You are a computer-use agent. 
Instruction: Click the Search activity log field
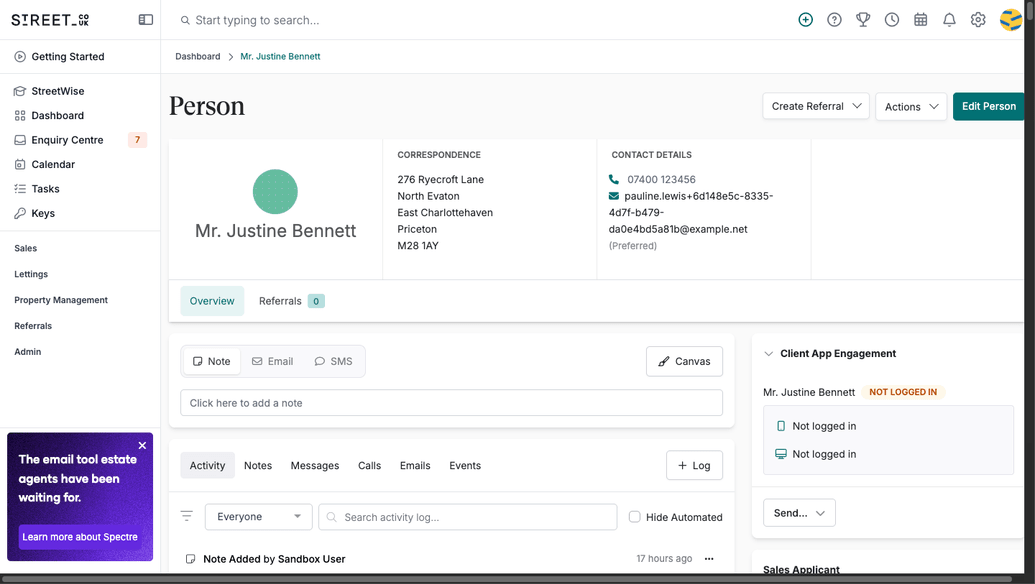[x=468, y=517]
